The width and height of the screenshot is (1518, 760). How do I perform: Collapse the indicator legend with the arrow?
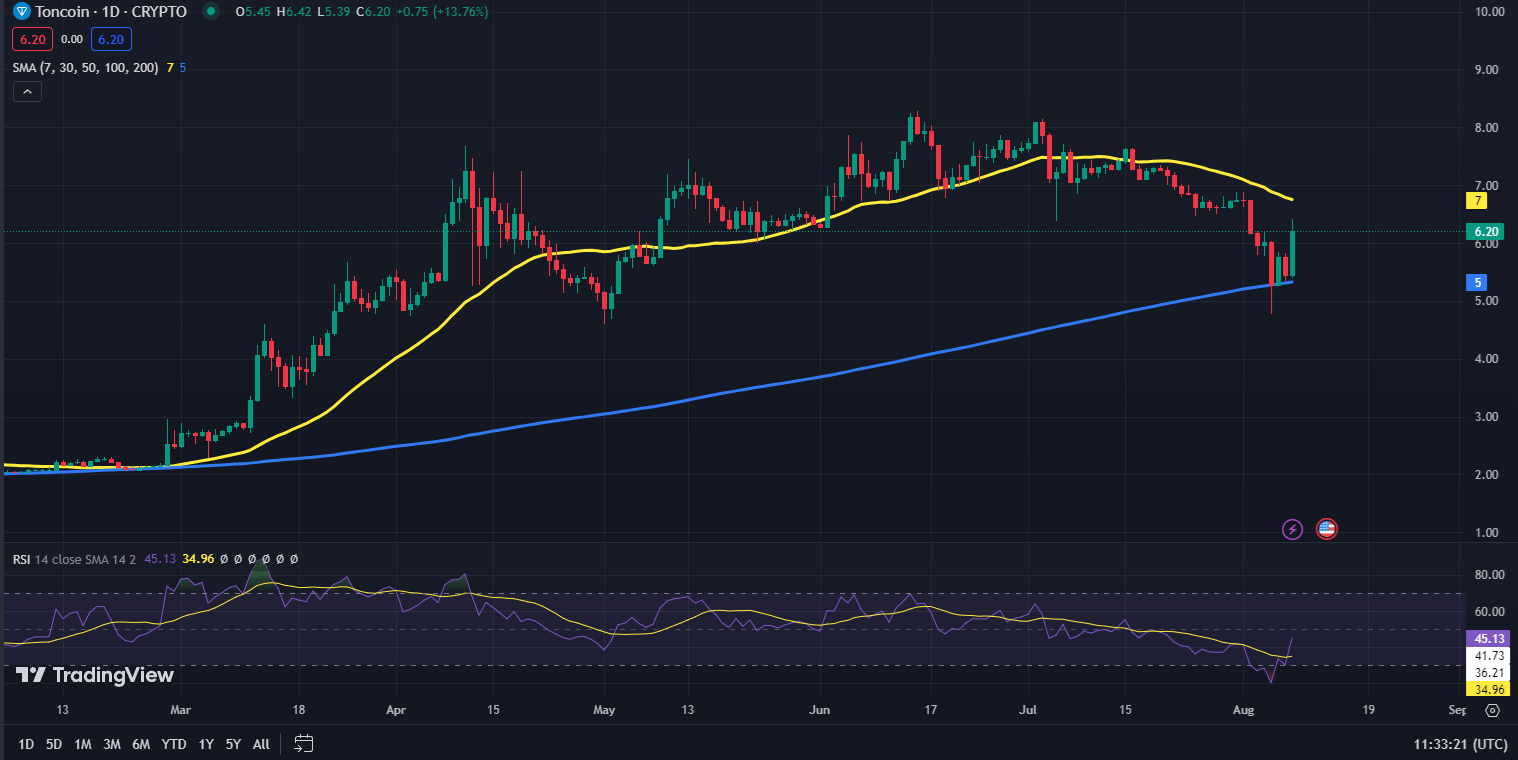click(27, 92)
